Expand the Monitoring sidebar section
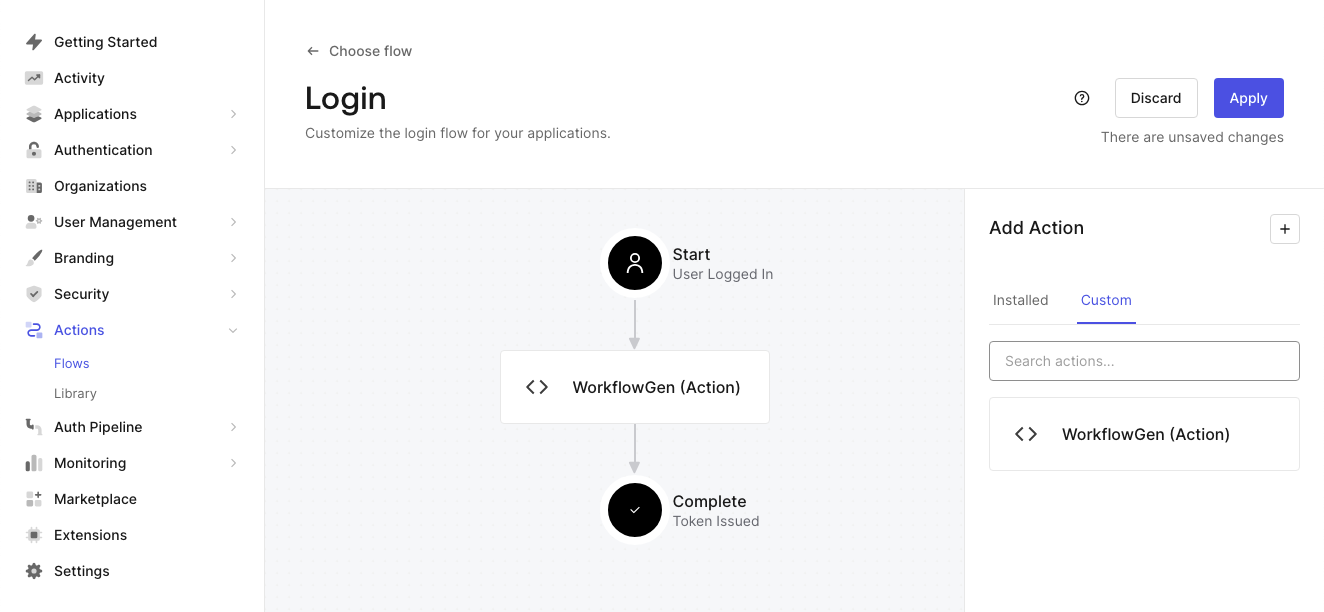The image size is (1324, 612). click(233, 463)
